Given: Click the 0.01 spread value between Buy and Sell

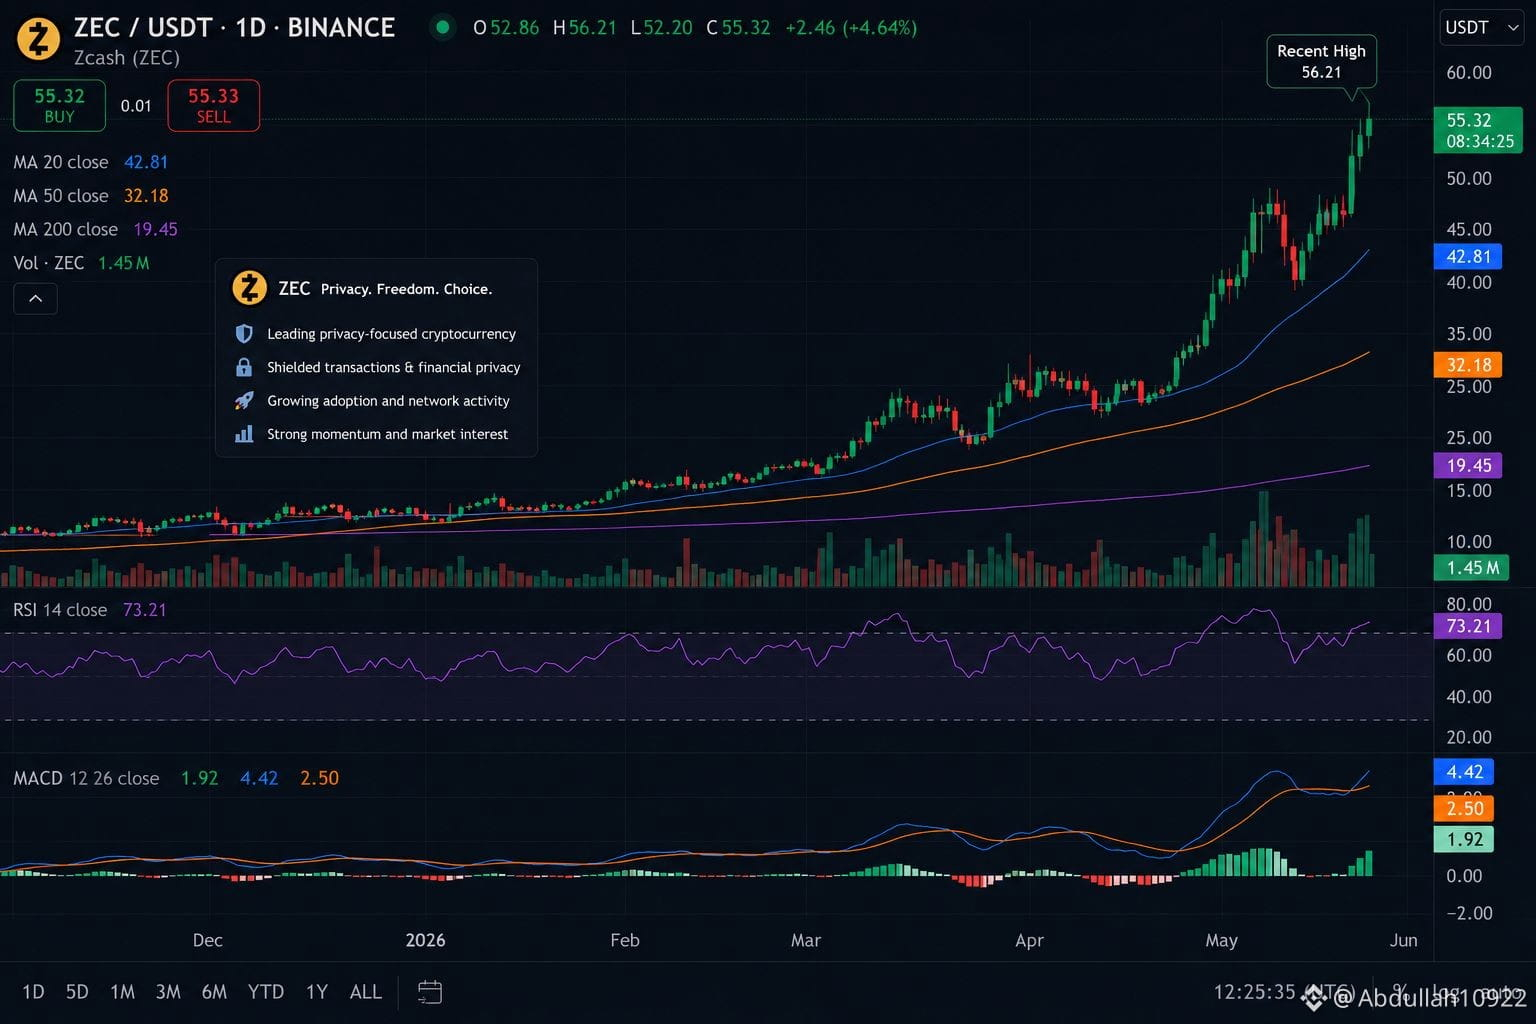Looking at the screenshot, I should [136, 106].
